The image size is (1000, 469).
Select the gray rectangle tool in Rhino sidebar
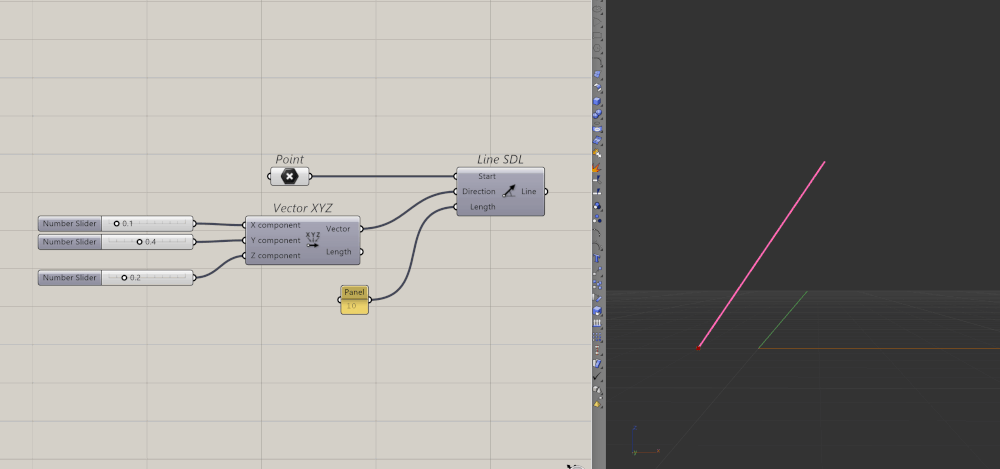pyautogui.click(x=598, y=36)
